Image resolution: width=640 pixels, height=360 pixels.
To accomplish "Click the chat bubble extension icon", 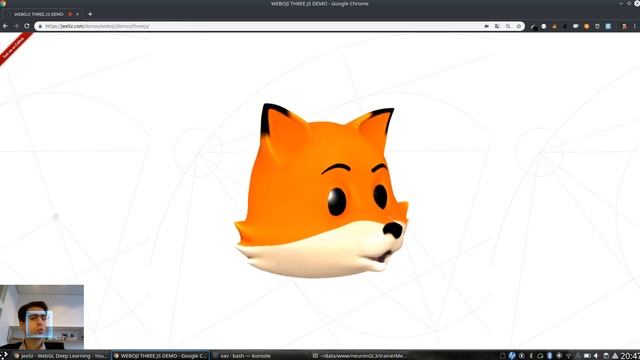I will (x=576, y=26).
